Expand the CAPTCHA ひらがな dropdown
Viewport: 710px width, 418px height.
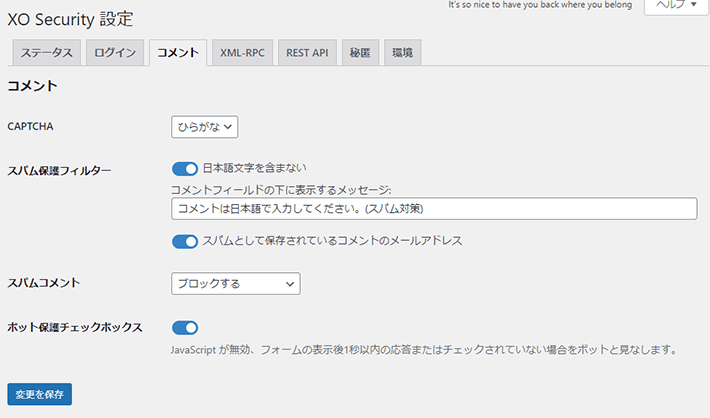click(x=205, y=127)
